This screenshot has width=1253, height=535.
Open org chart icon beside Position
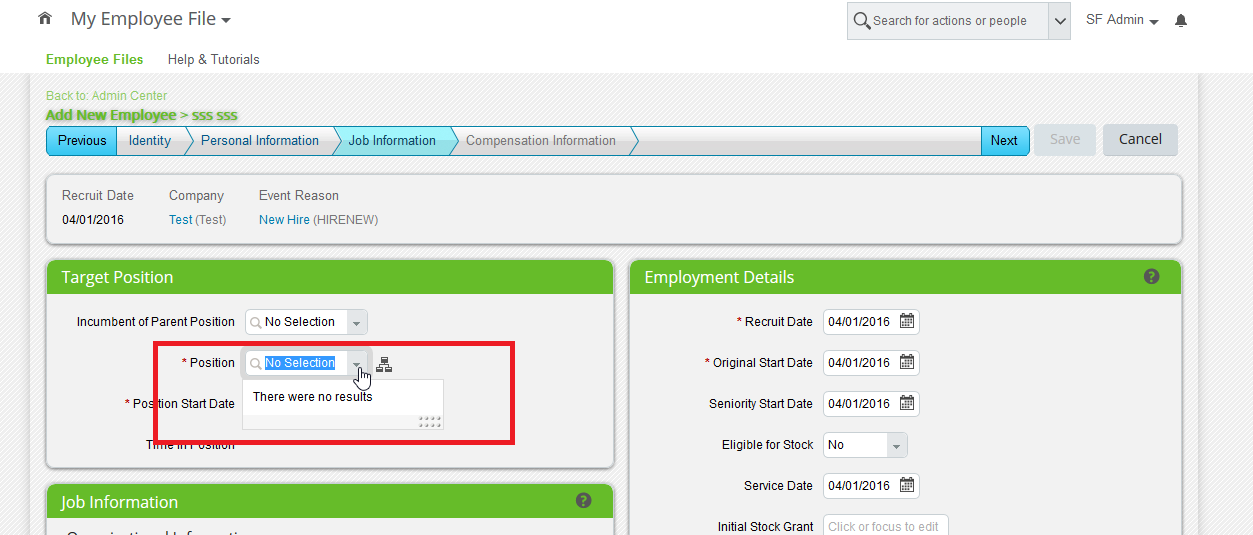click(x=384, y=364)
